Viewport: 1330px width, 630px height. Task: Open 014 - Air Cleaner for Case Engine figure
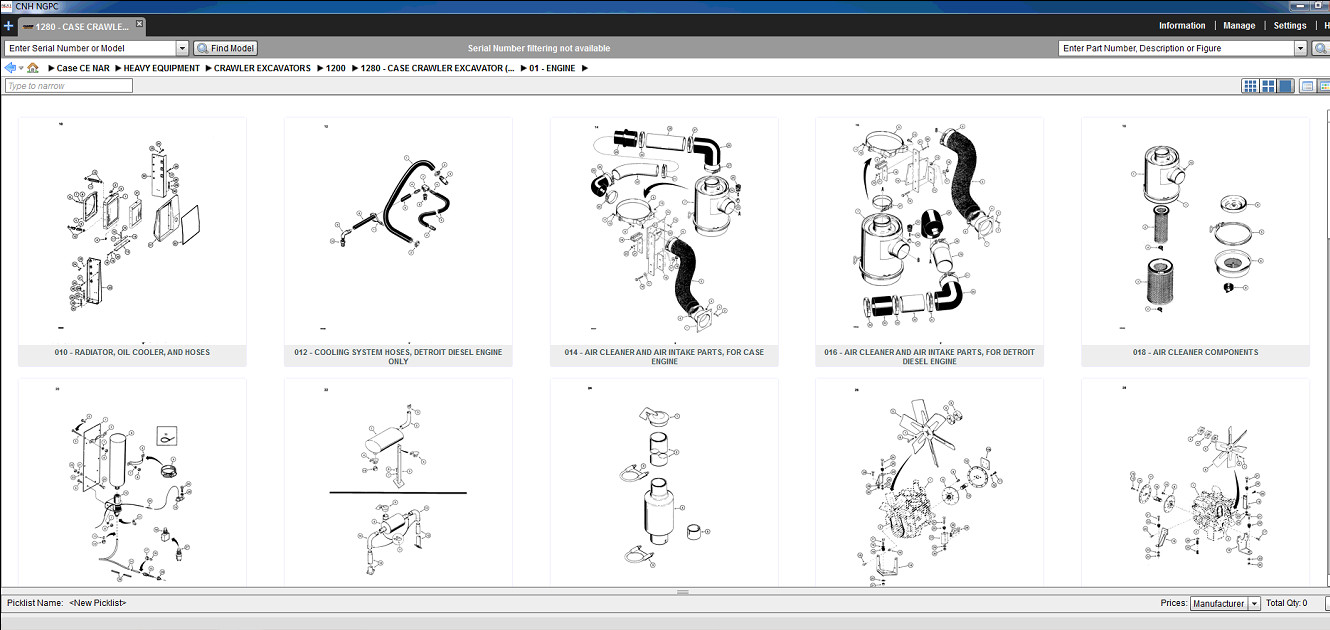point(664,231)
